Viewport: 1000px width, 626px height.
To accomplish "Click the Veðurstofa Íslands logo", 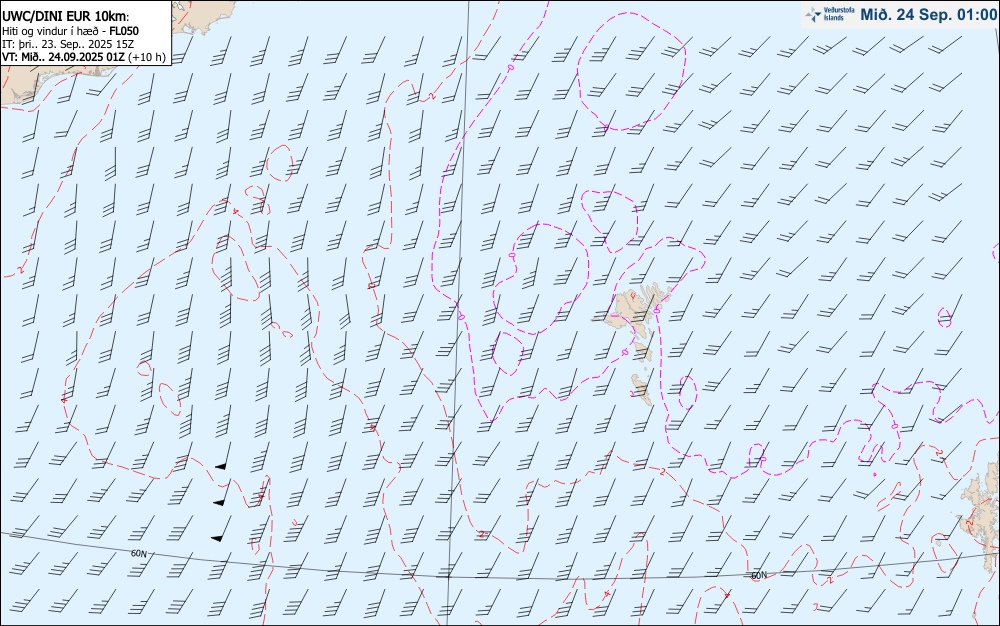I will pos(829,14).
